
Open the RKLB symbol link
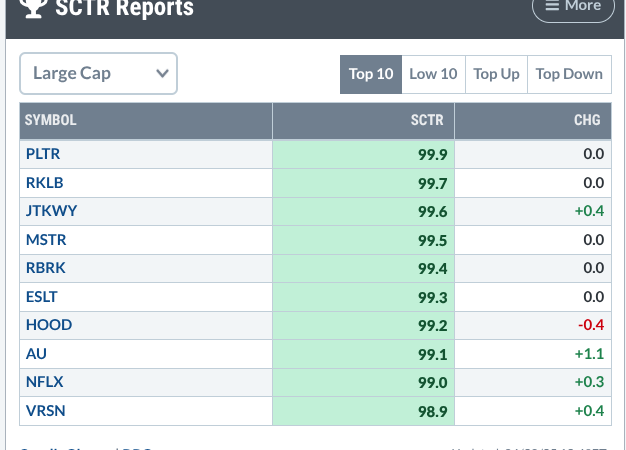point(44,183)
